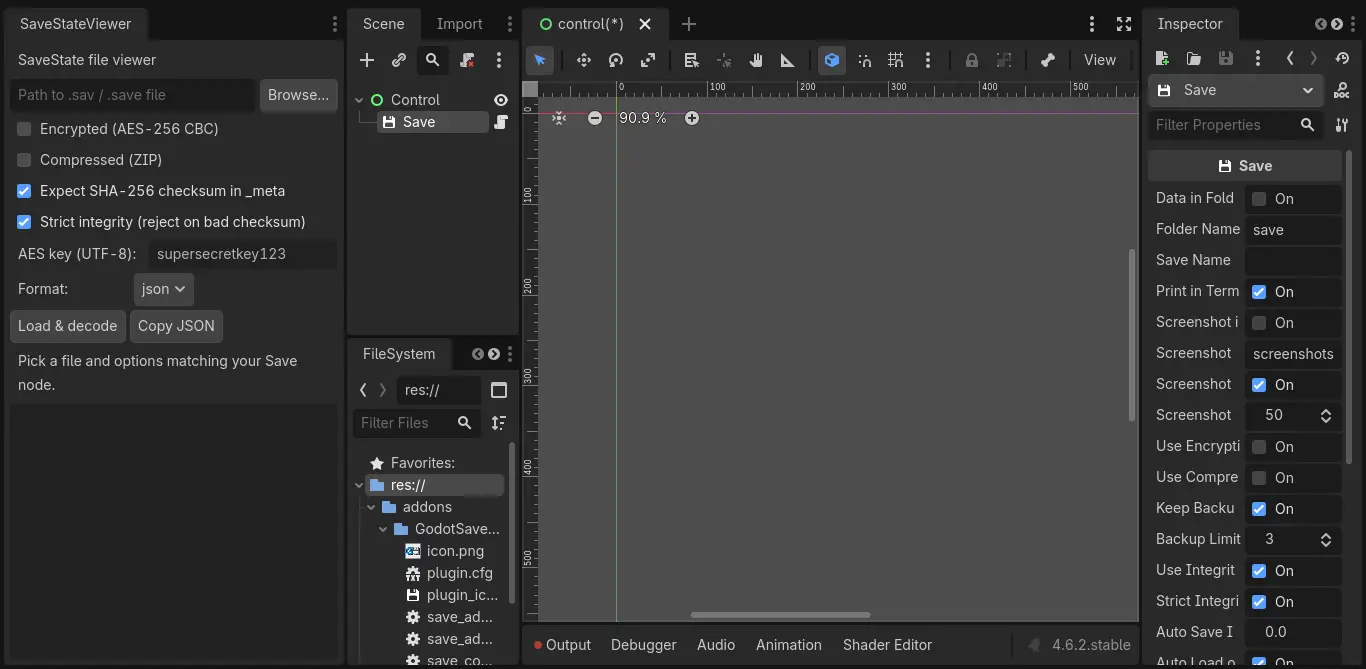Create a new resource in Inspector
The width and height of the screenshot is (1366, 669).
pyautogui.click(x=1162, y=59)
